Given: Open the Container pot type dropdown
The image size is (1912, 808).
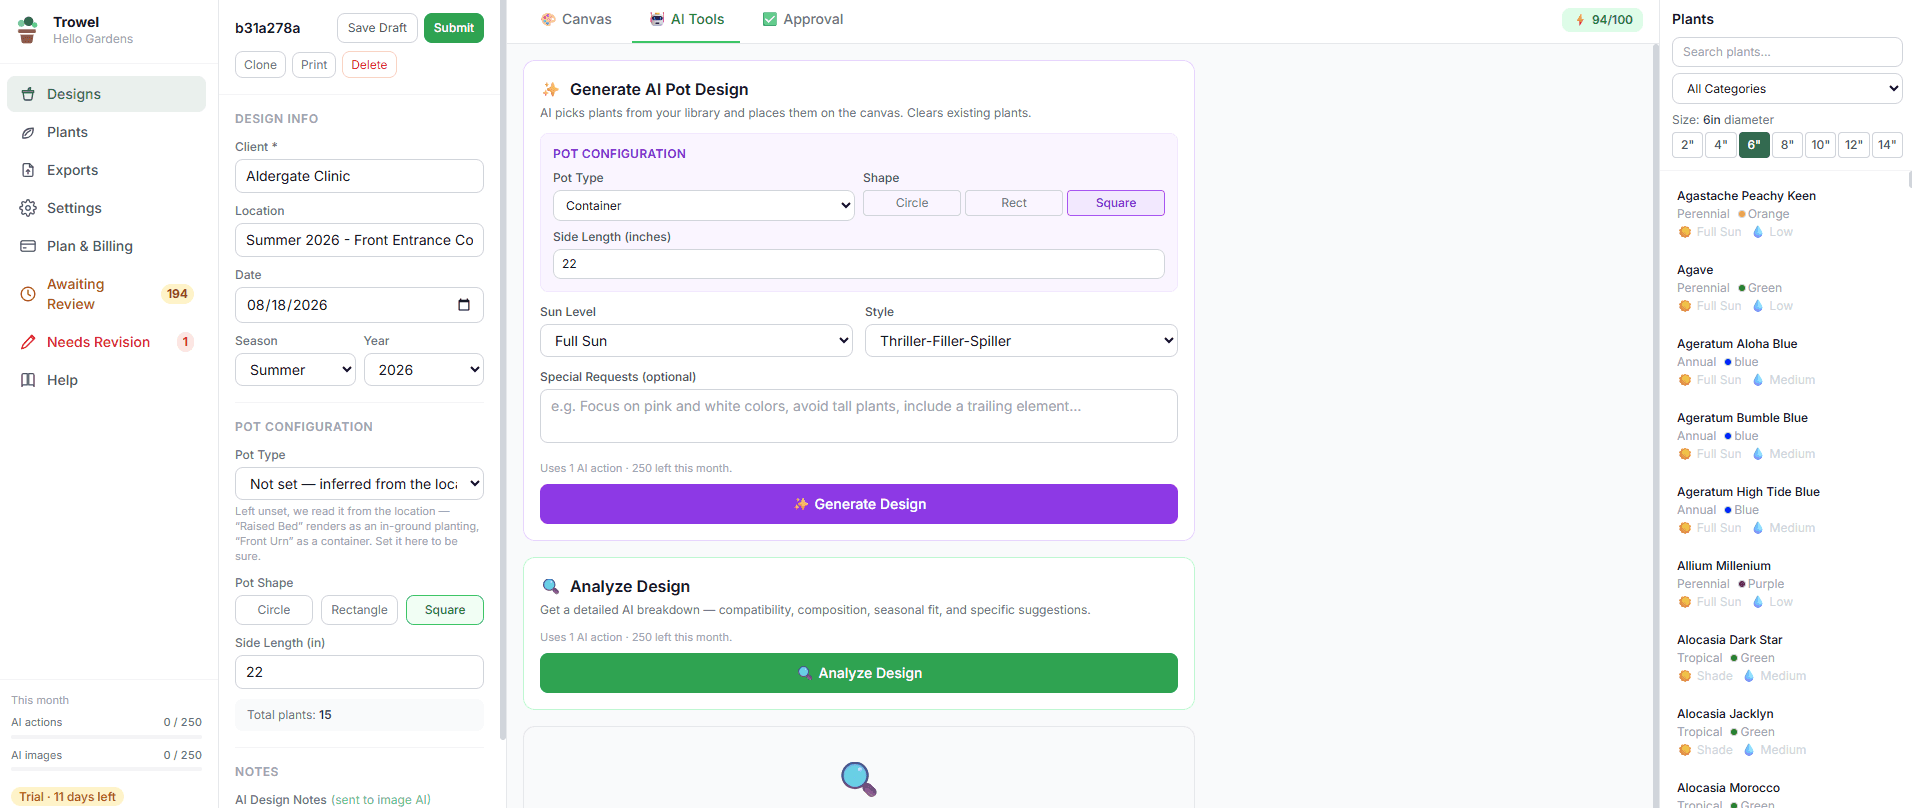Looking at the screenshot, I should pos(704,206).
